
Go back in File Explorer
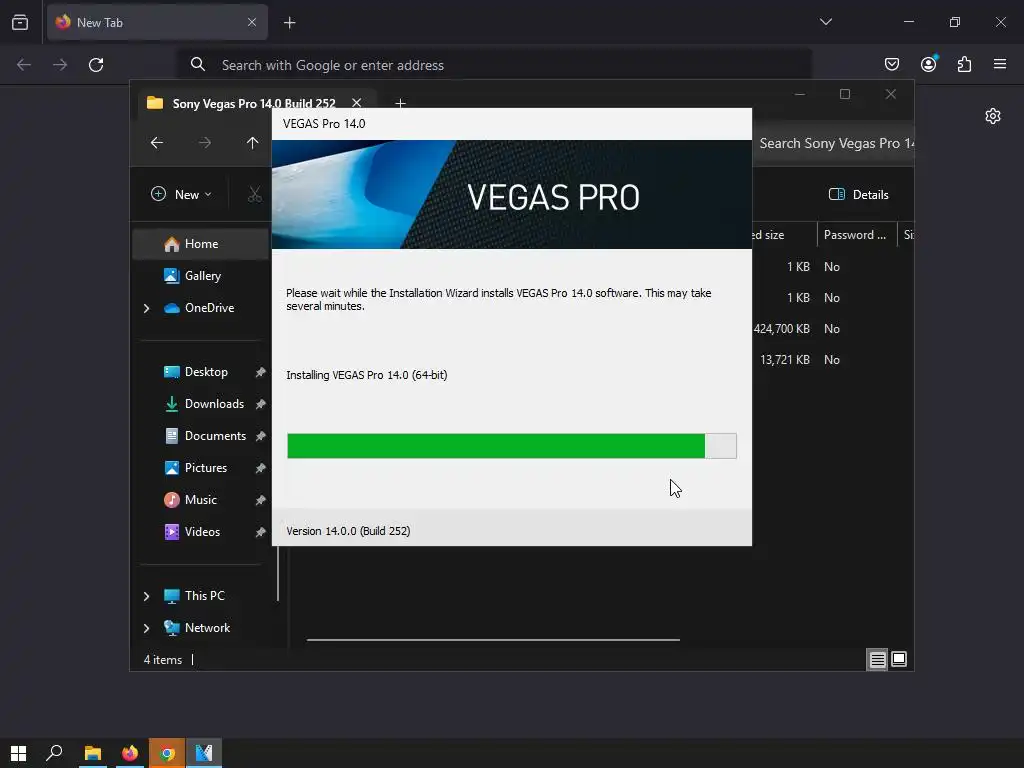[157, 142]
